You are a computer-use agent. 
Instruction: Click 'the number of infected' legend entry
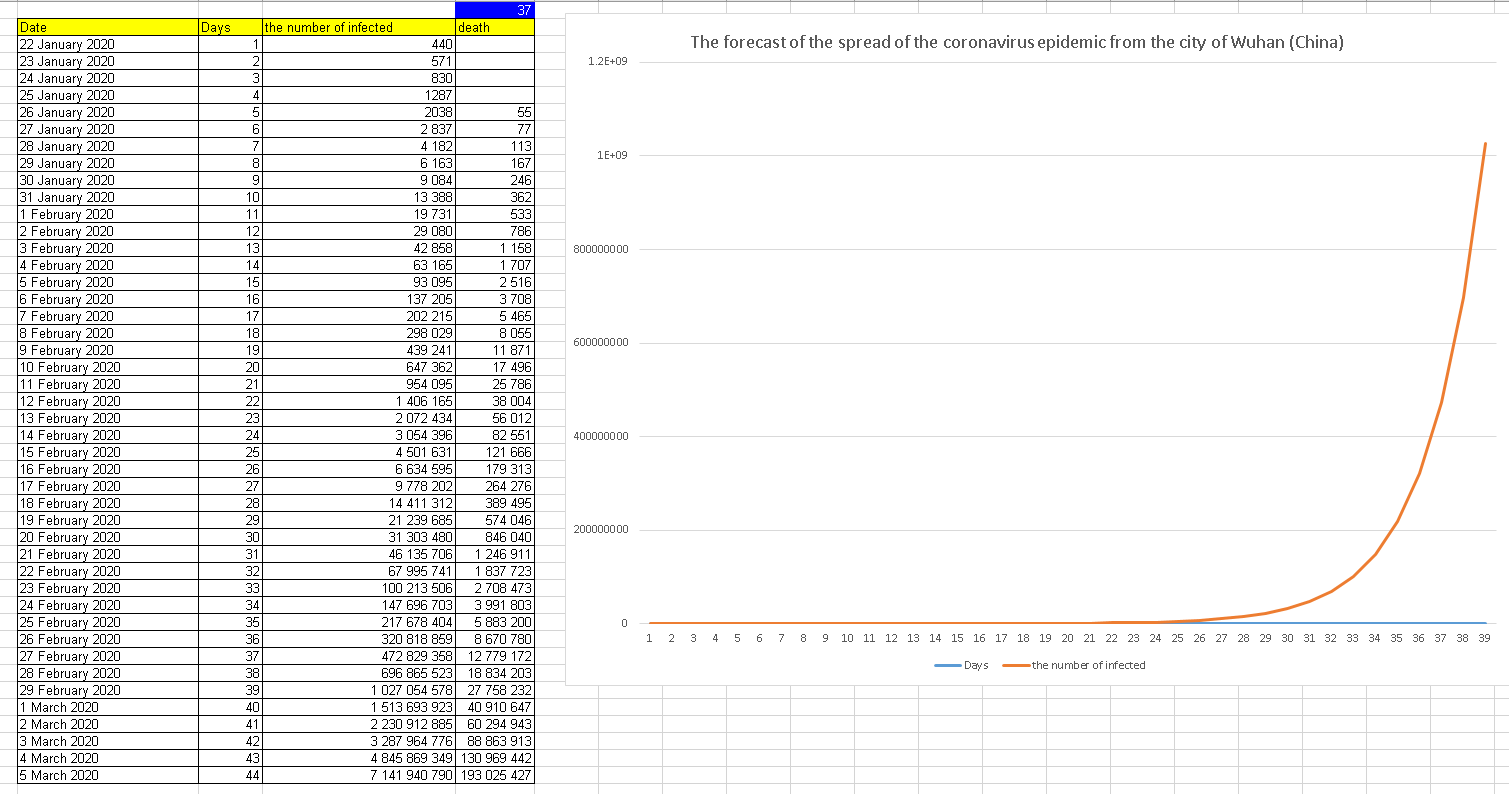[1074, 665]
